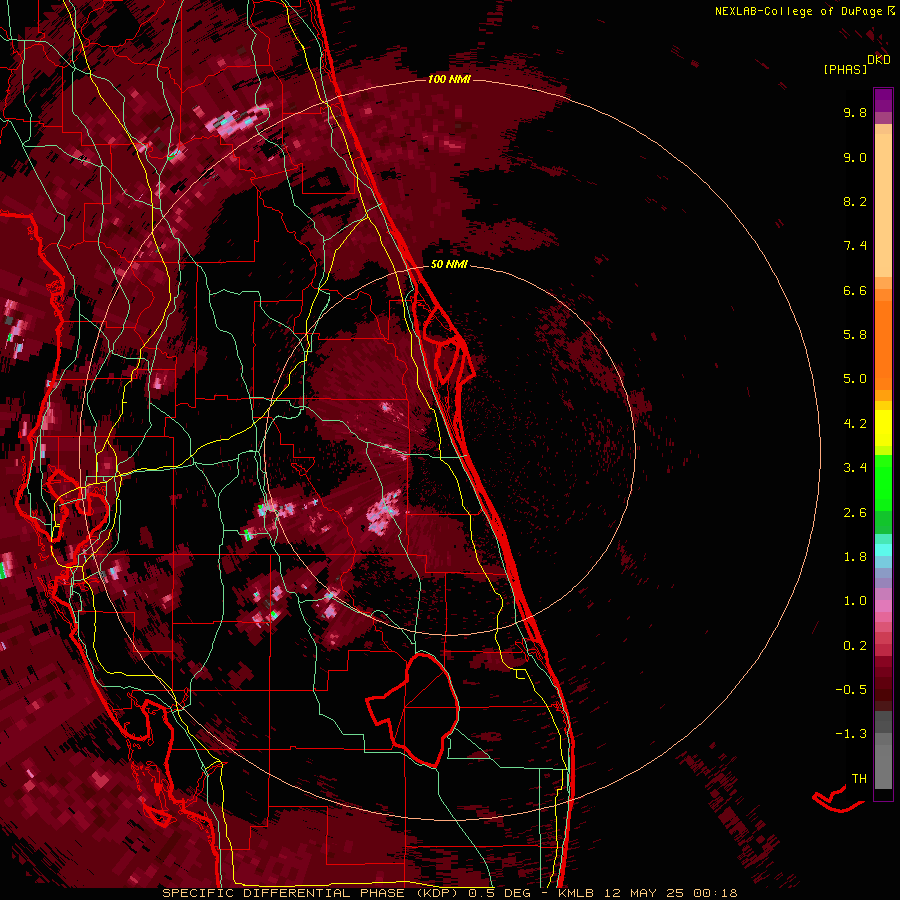Select the 1.8 scale value
The width and height of the screenshot is (900, 900).
tap(855, 557)
